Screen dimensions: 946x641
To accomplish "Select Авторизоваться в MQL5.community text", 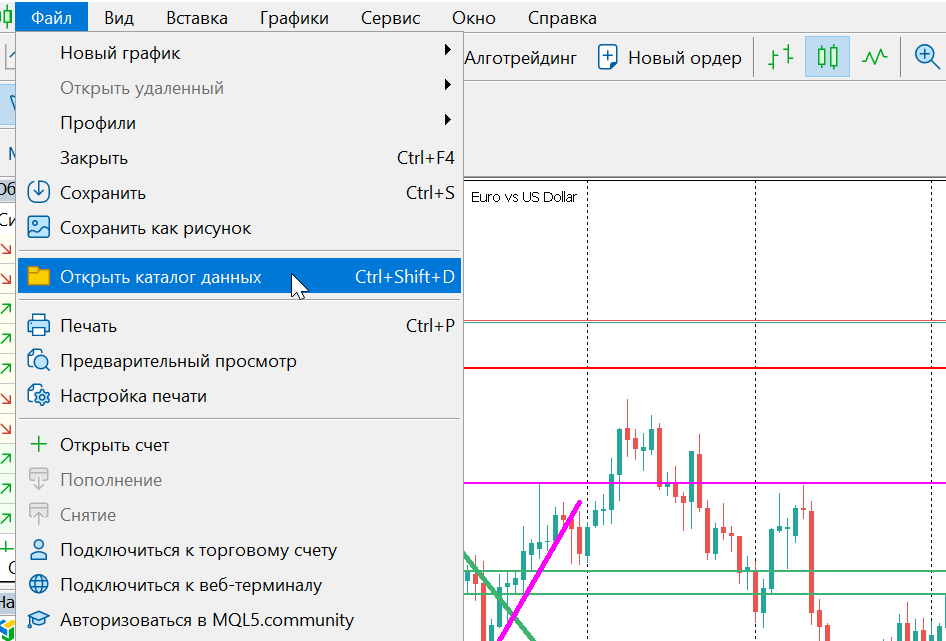I will click(207, 620).
